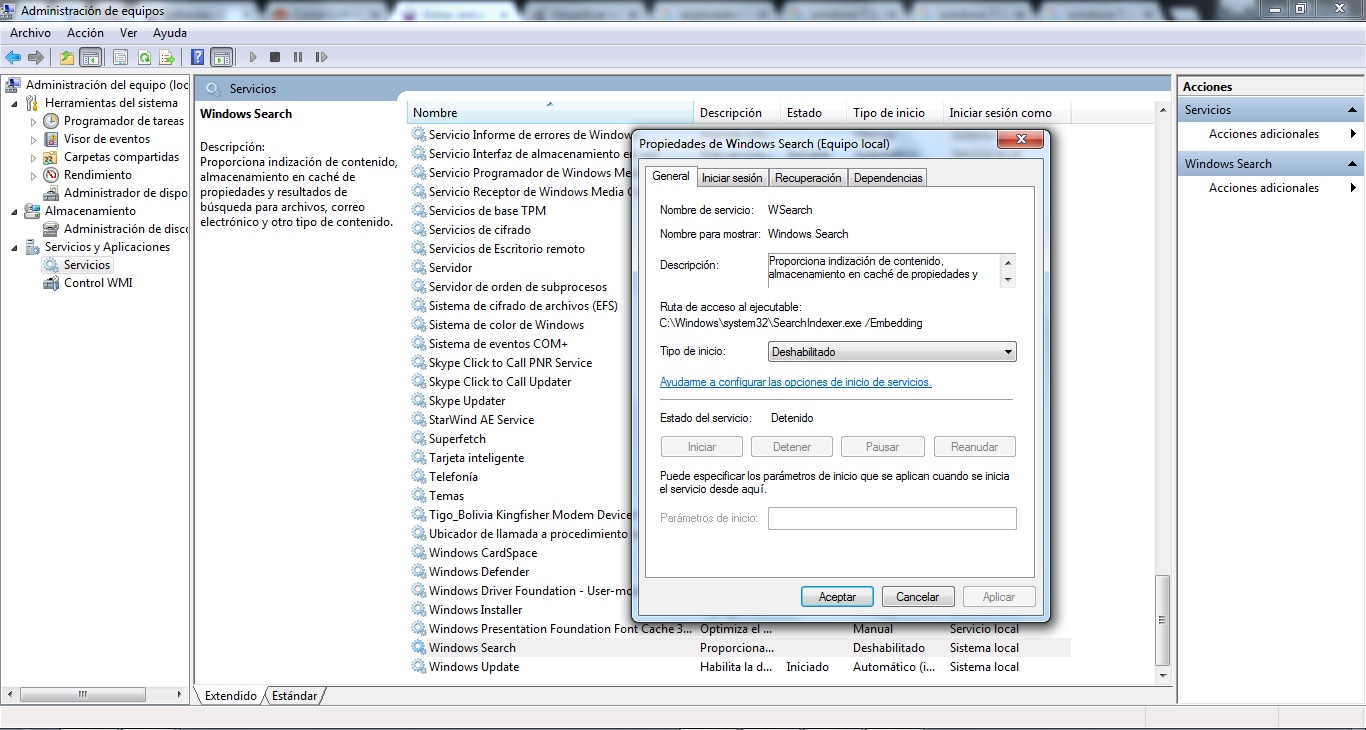This screenshot has width=1366, height=730.
Task: Switch to Iniciar sesión tab
Action: (x=732, y=178)
